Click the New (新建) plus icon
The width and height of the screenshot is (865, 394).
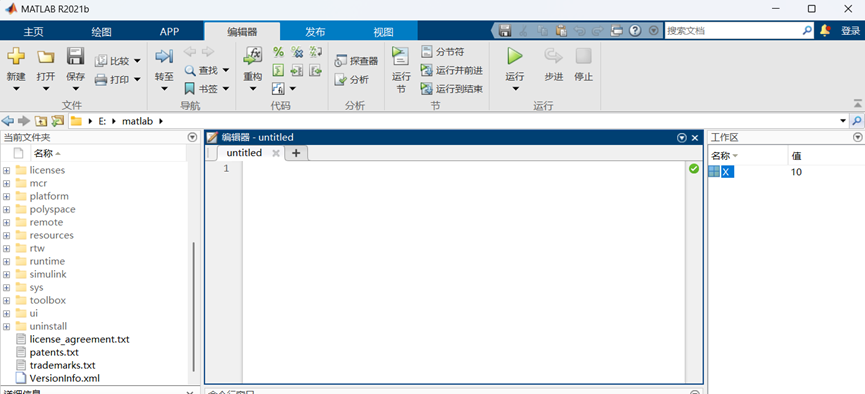[x=16, y=56]
